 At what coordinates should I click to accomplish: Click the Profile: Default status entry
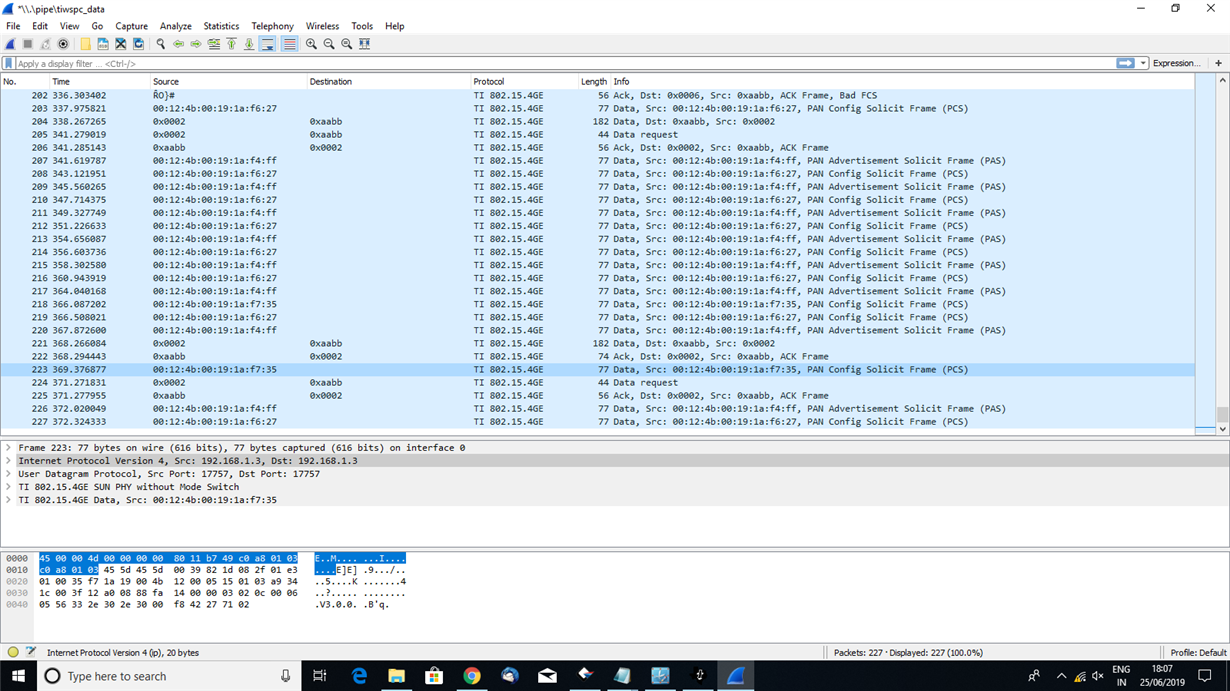1198,652
